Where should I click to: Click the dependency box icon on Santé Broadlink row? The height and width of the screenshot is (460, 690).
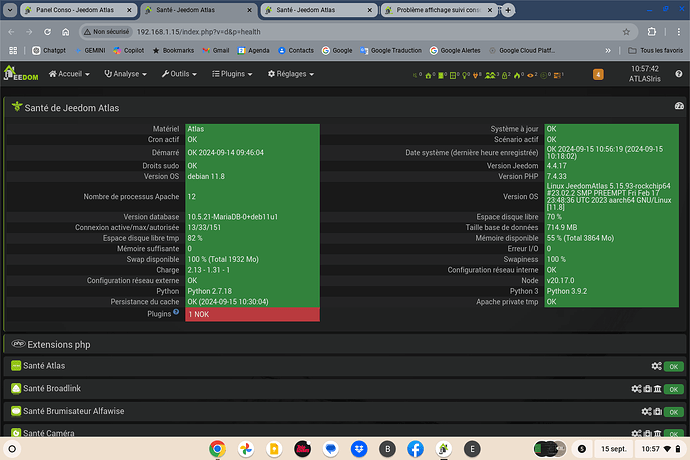point(648,389)
